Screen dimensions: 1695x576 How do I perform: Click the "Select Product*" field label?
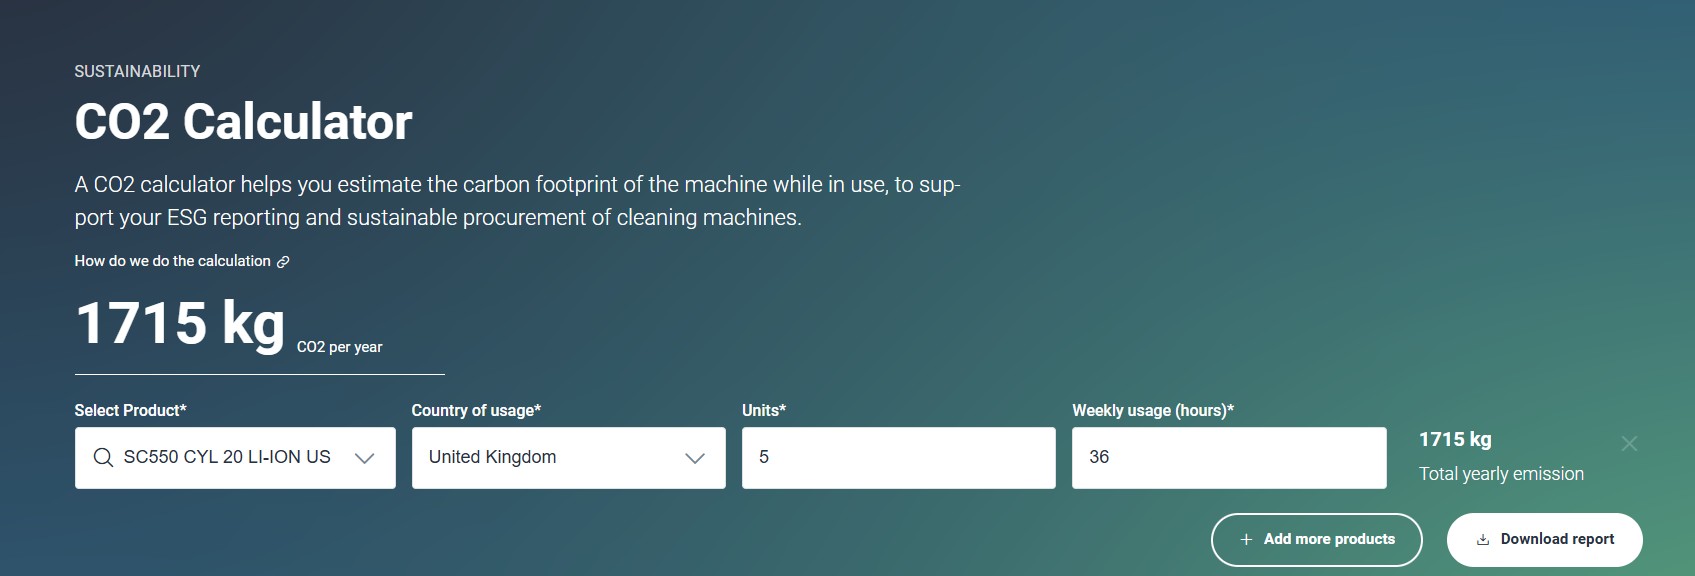click(130, 410)
